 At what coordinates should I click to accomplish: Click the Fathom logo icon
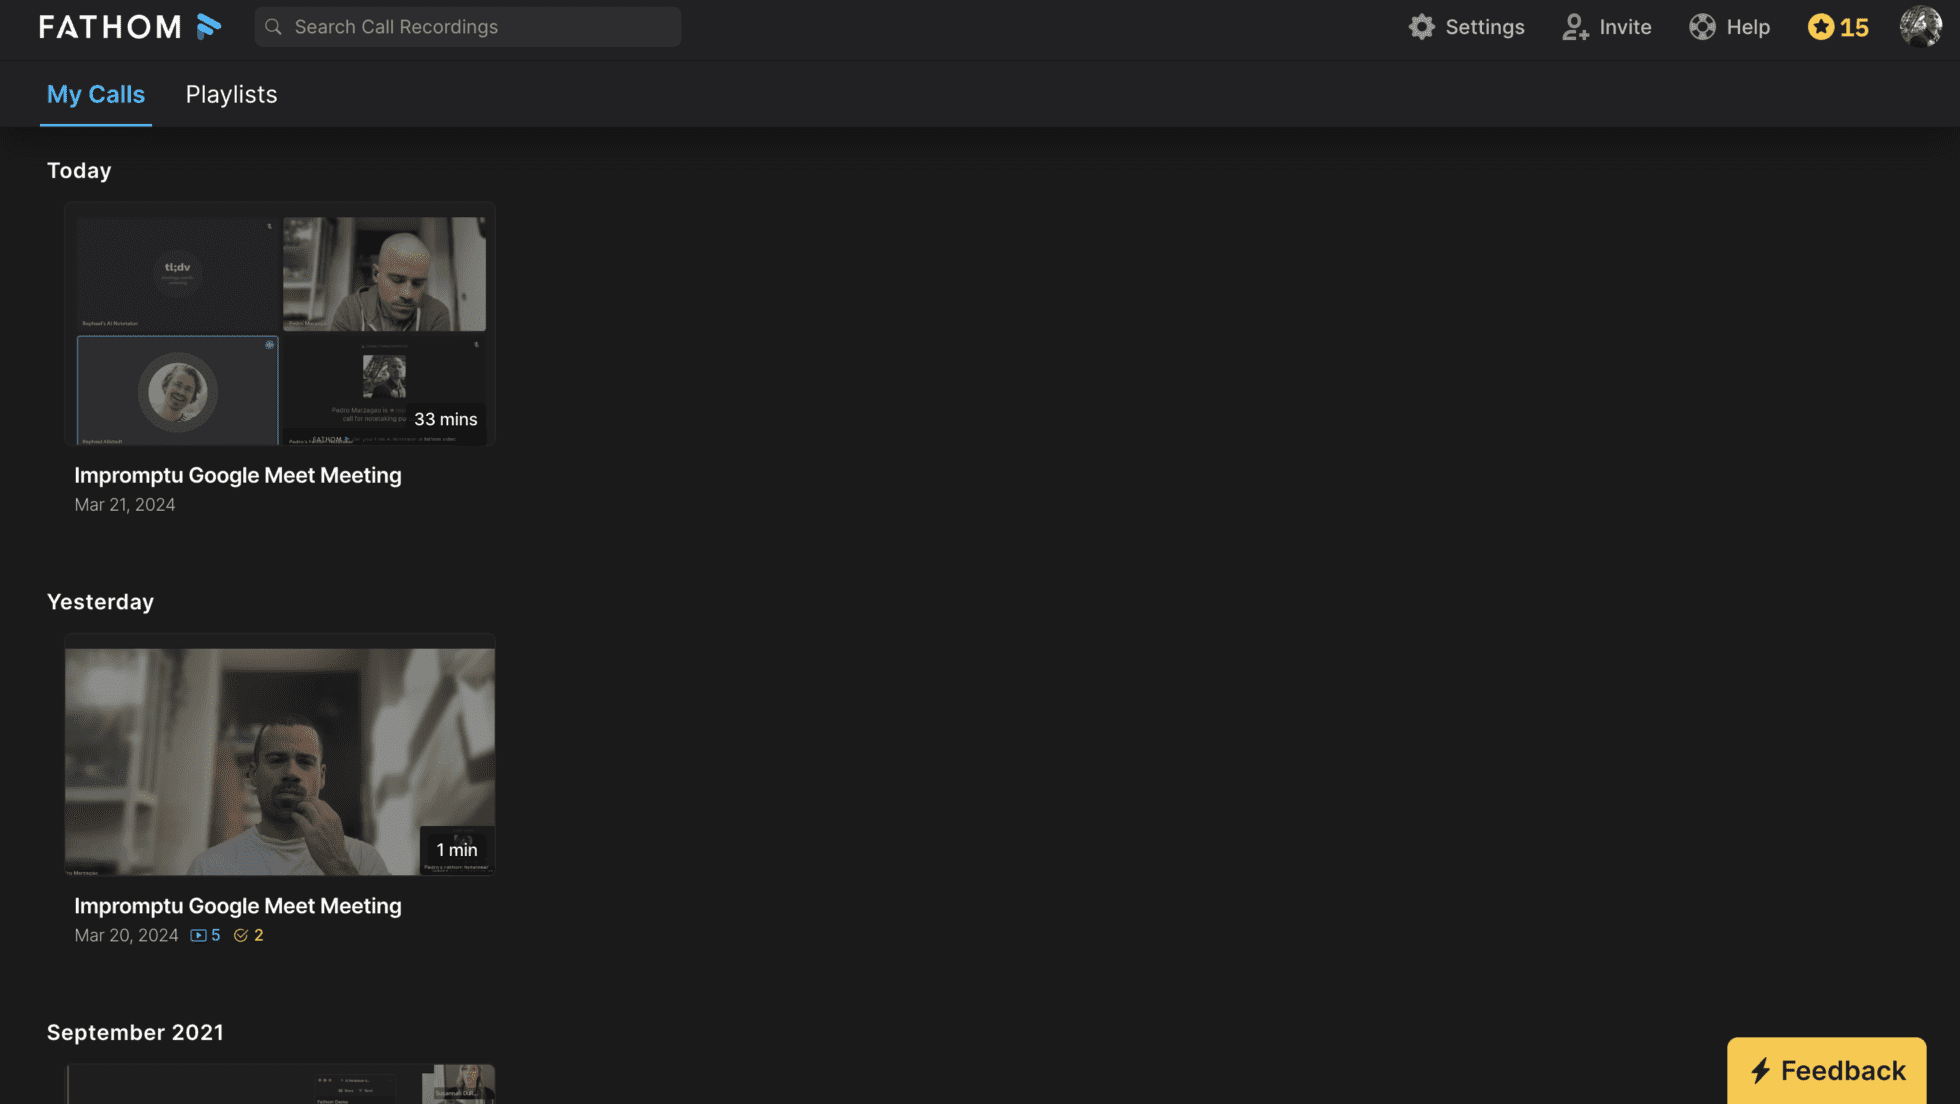tap(208, 27)
